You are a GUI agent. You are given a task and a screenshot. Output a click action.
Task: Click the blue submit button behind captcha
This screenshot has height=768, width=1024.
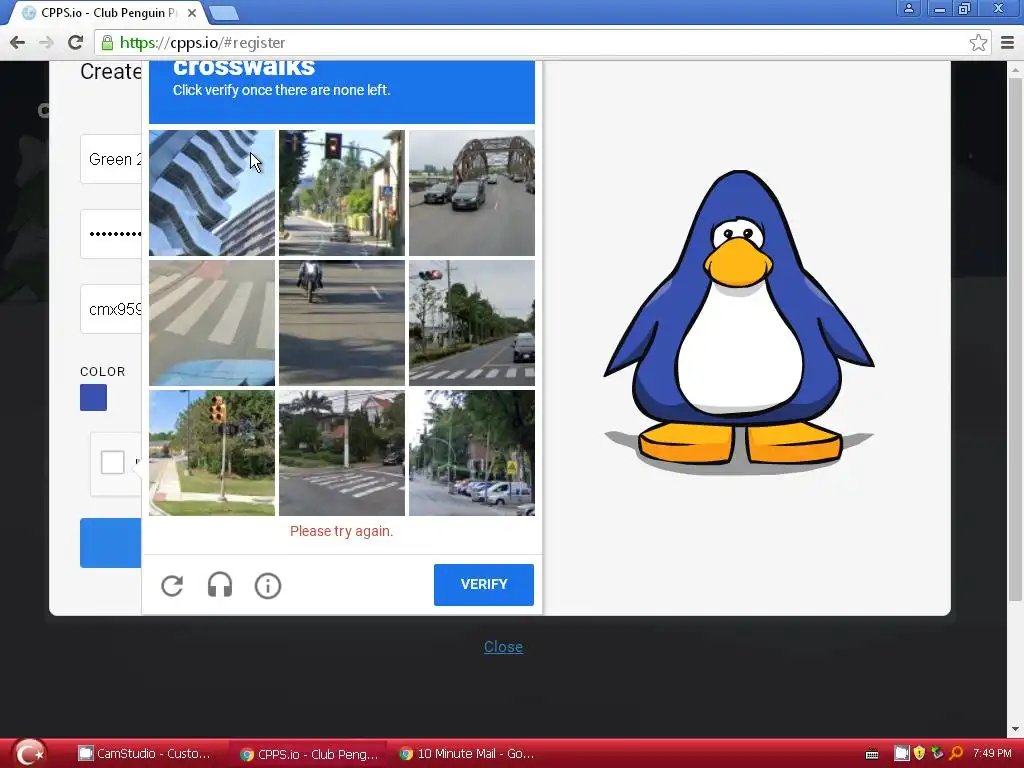110,543
